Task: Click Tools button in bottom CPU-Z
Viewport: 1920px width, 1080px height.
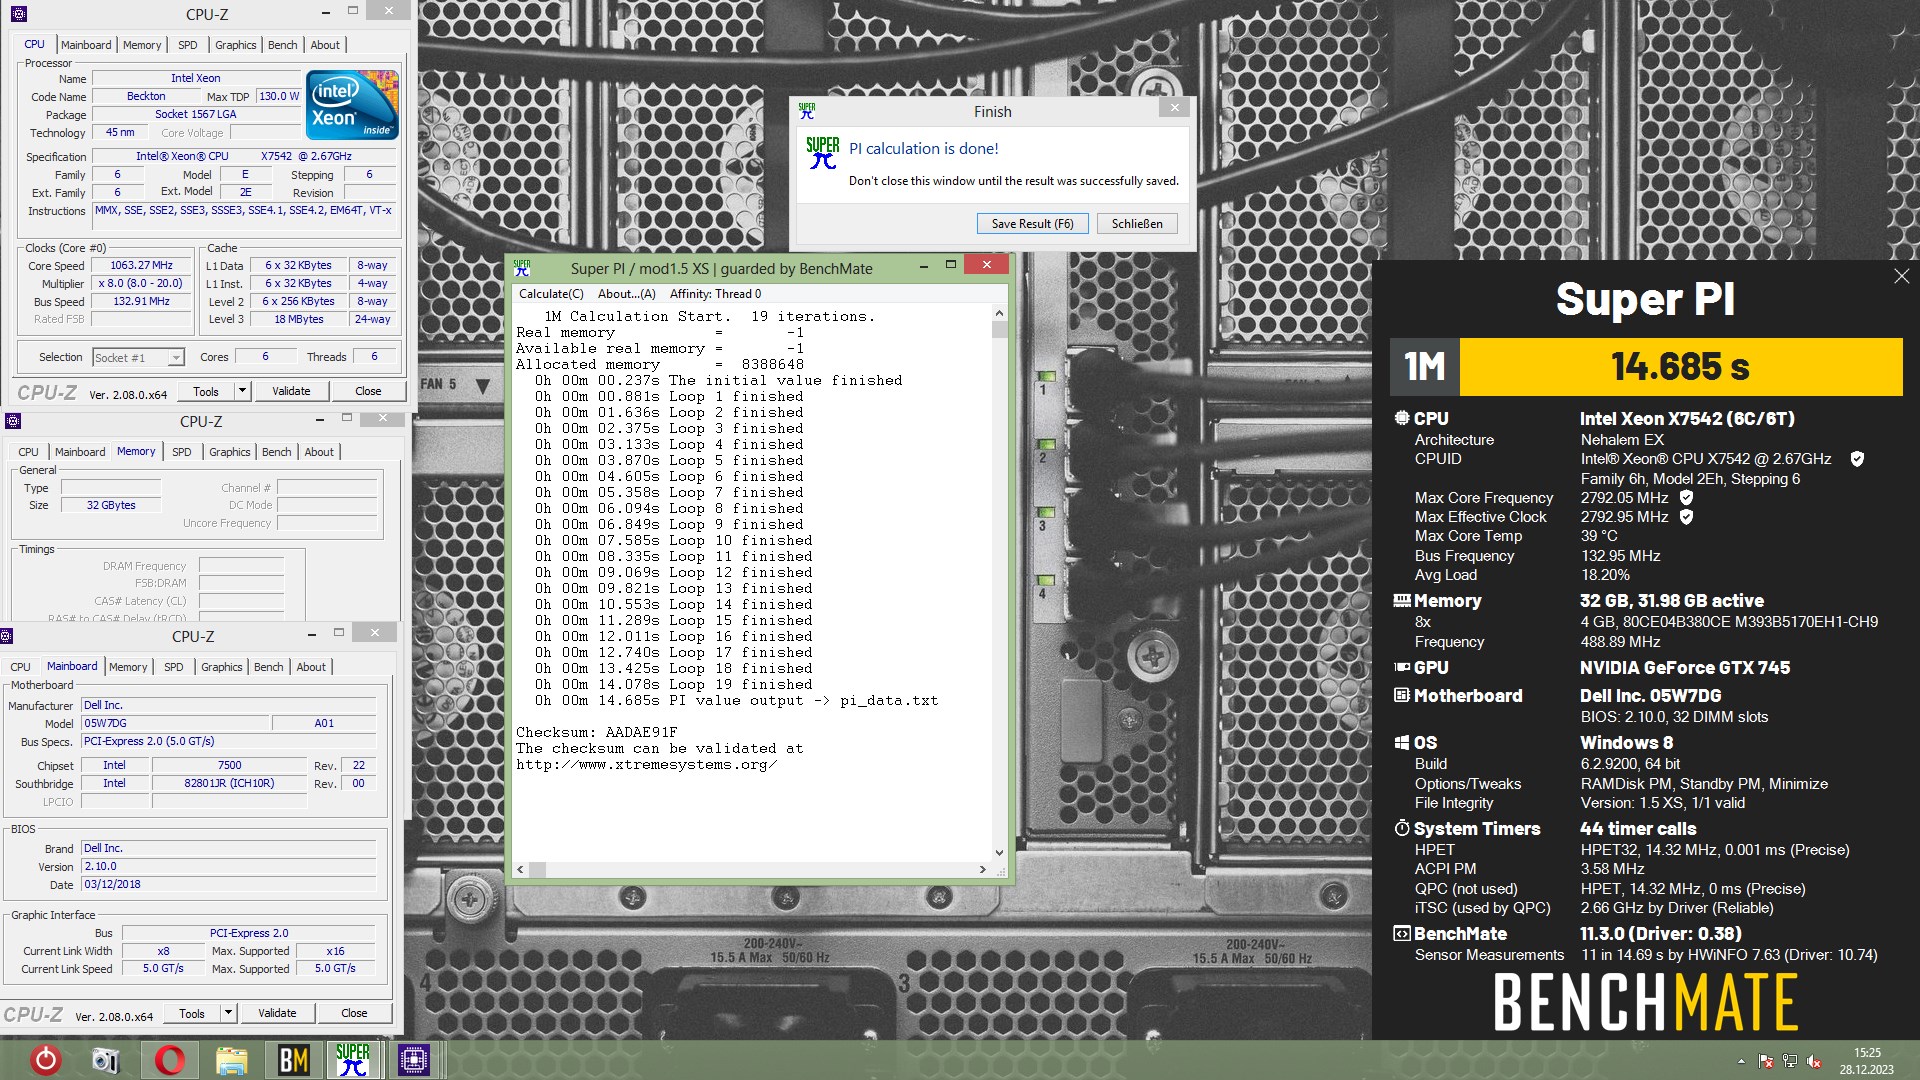Action: pyautogui.click(x=192, y=1013)
